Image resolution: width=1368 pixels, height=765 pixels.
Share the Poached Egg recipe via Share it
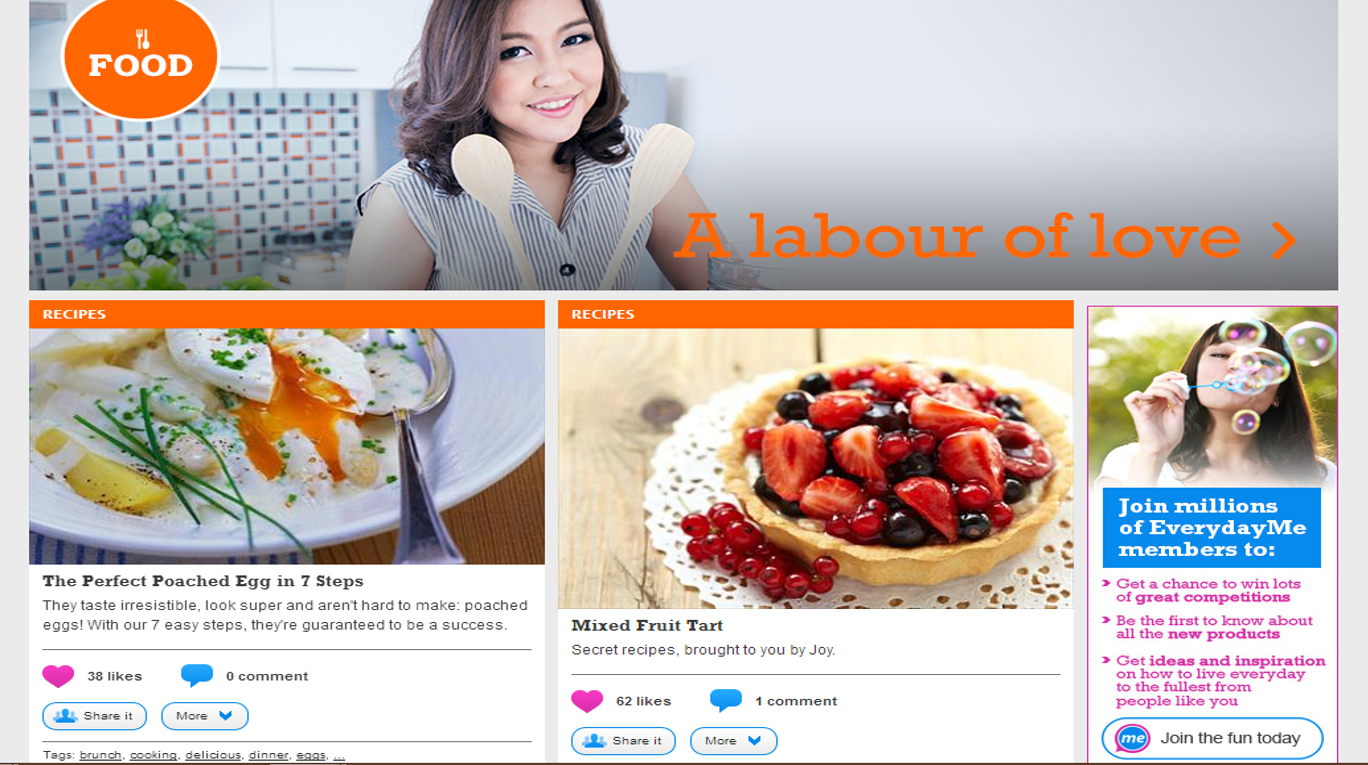pyautogui.click(x=94, y=716)
